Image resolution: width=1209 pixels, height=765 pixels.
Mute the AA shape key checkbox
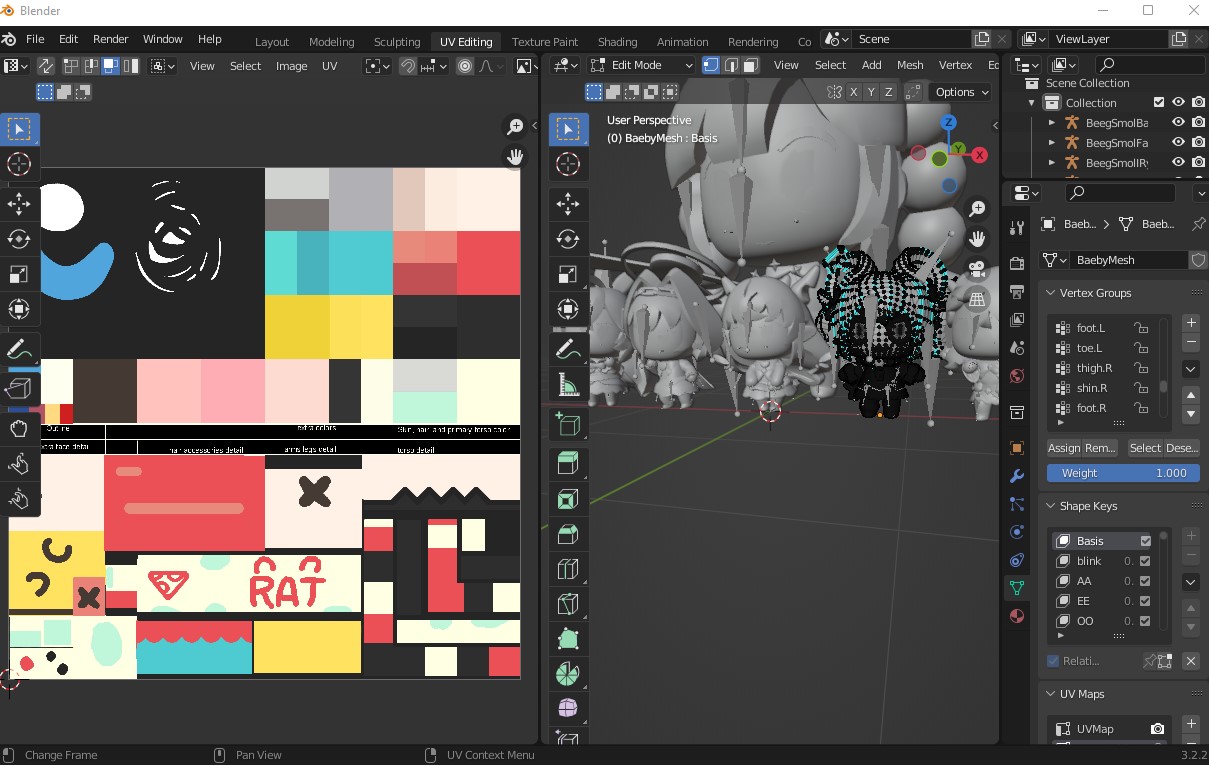1145,581
